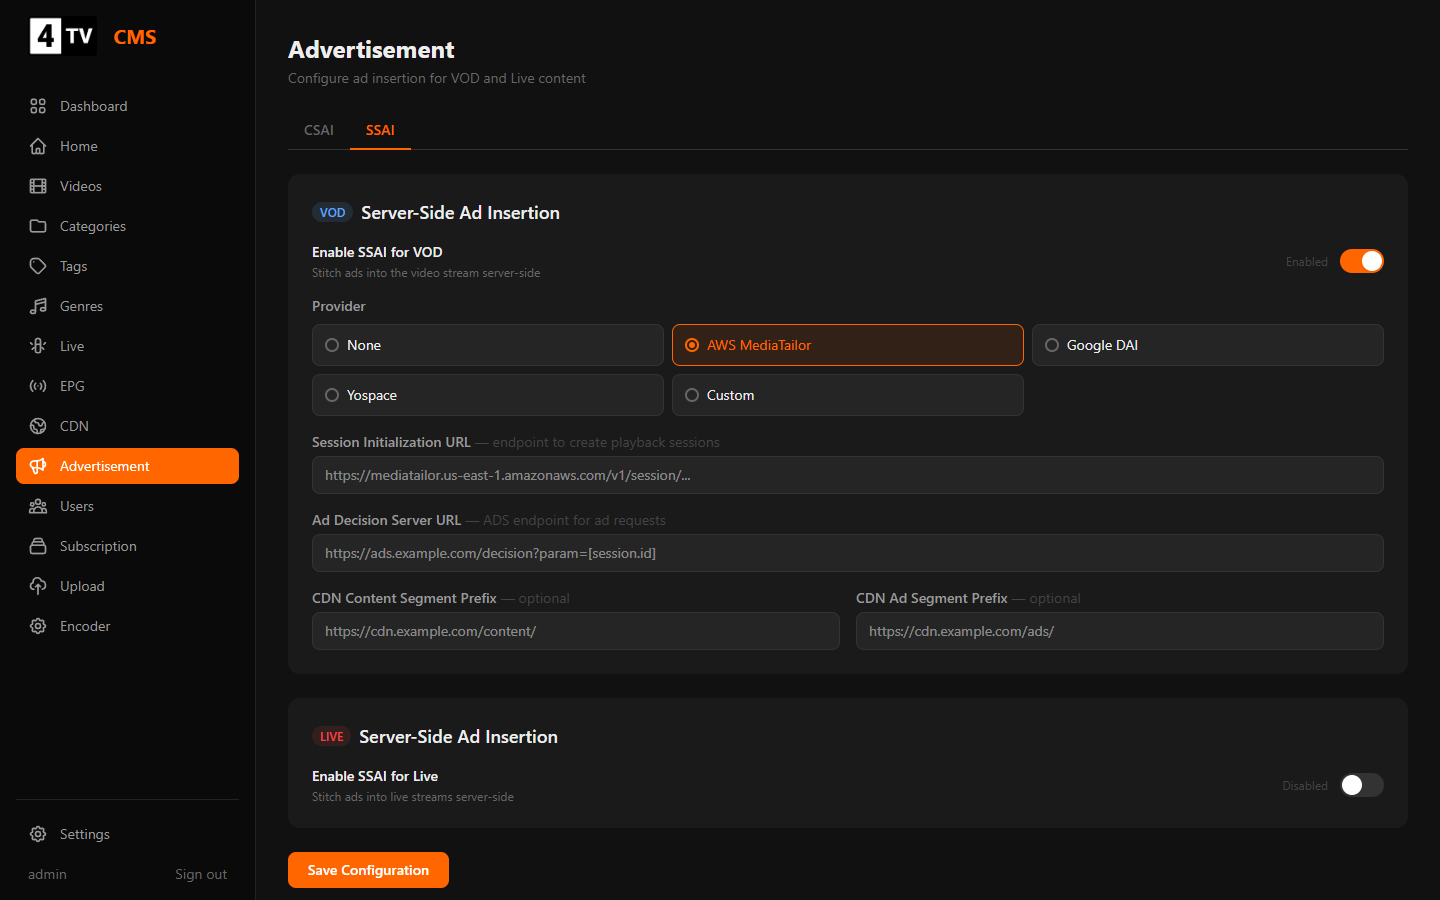
Task: Click the Tags label icon
Action: click(38, 266)
